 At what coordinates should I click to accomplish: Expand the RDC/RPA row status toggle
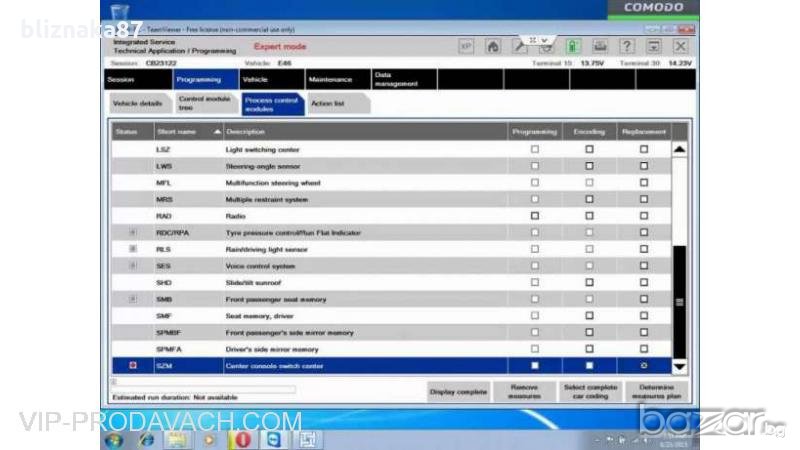(132, 233)
